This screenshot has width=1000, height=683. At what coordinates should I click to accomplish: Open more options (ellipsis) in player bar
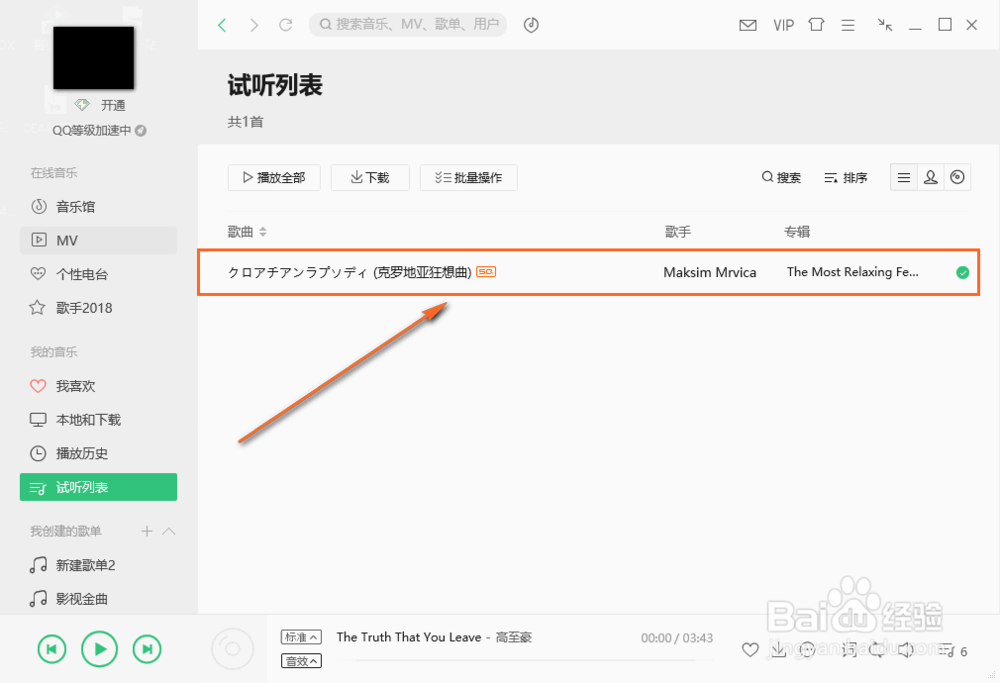[x=808, y=650]
